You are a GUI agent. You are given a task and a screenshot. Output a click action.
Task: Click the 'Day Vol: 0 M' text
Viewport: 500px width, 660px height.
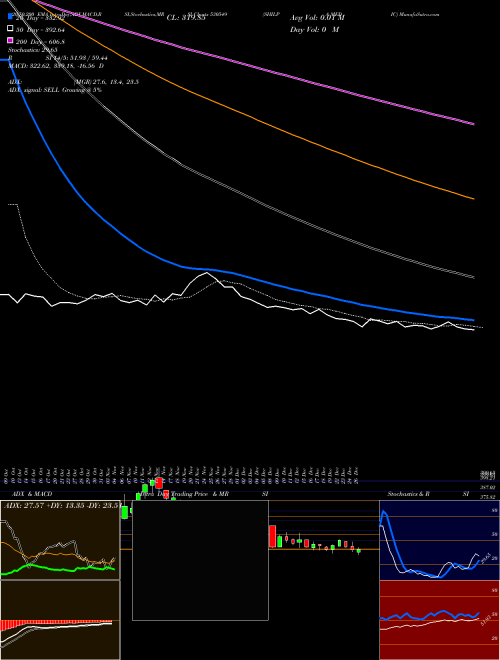click(x=314, y=29)
